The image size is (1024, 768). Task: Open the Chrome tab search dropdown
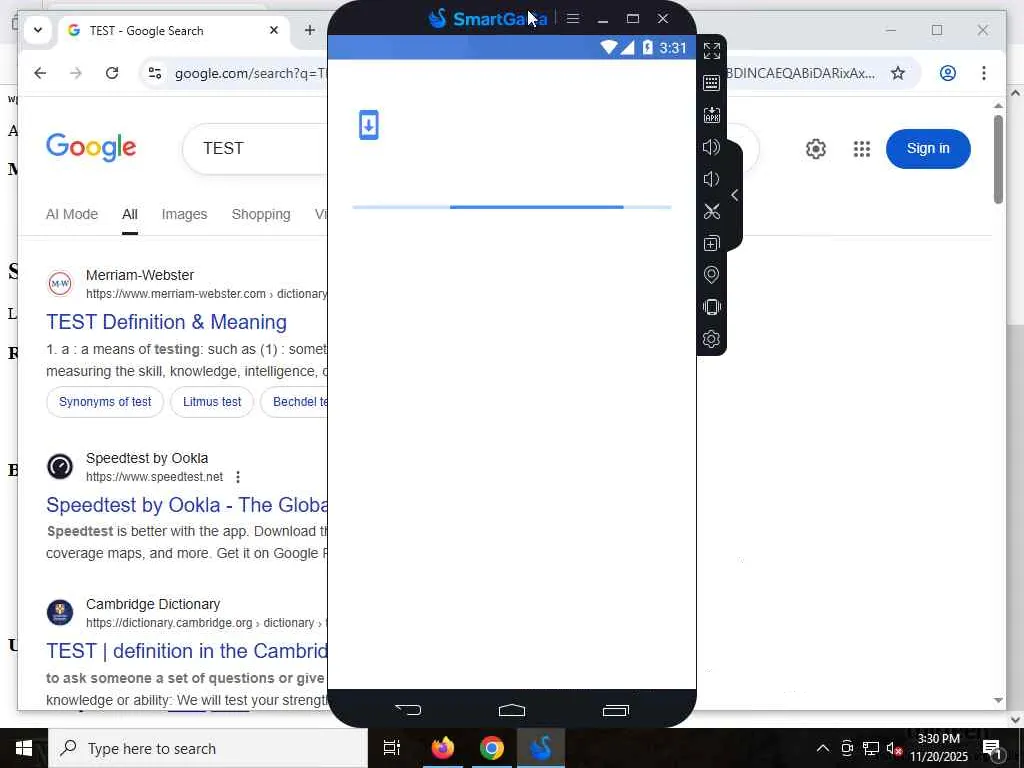click(38, 30)
